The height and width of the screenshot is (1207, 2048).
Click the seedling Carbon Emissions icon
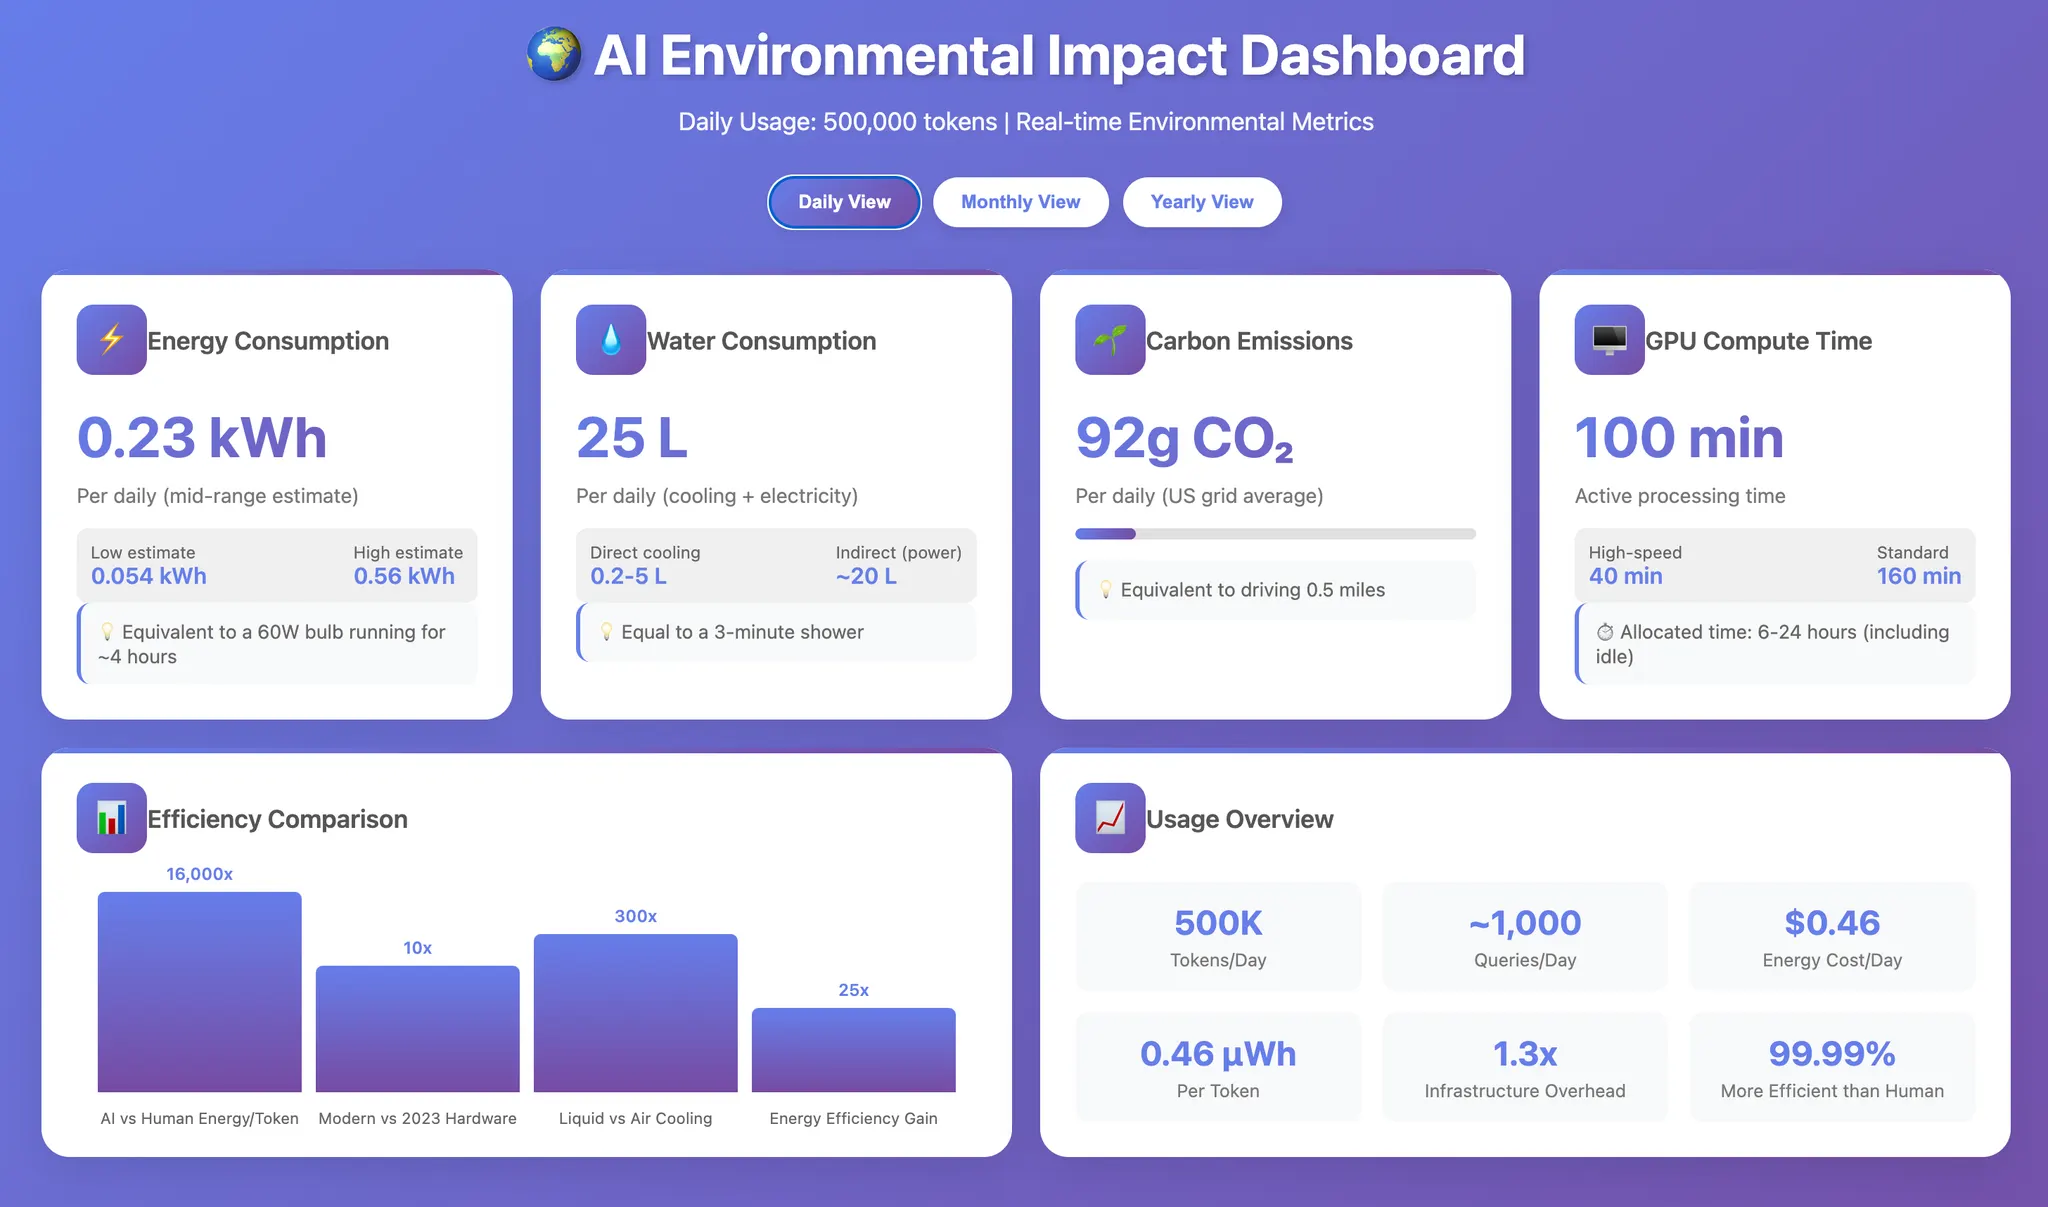(1110, 340)
